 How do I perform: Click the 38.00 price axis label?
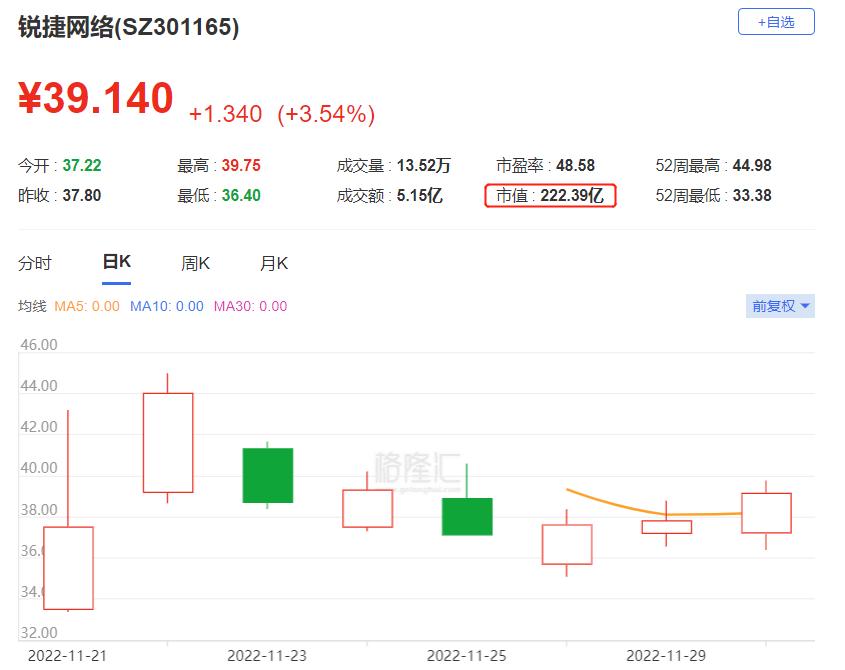pyautogui.click(x=39, y=510)
